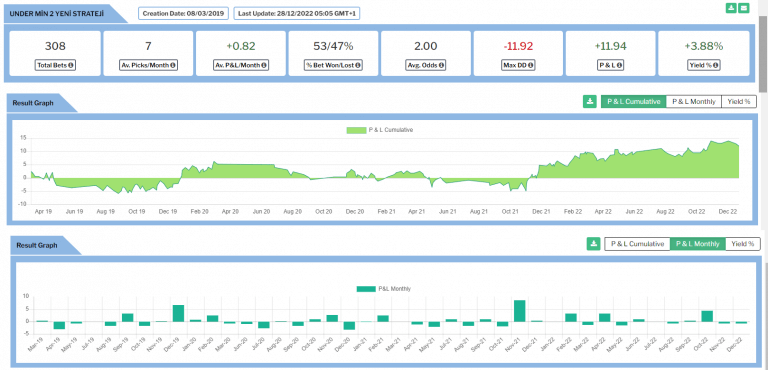The height and width of the screenshot is (370, 768).
Task: Download the cumulative Result Graph
Action: (589, 101)
